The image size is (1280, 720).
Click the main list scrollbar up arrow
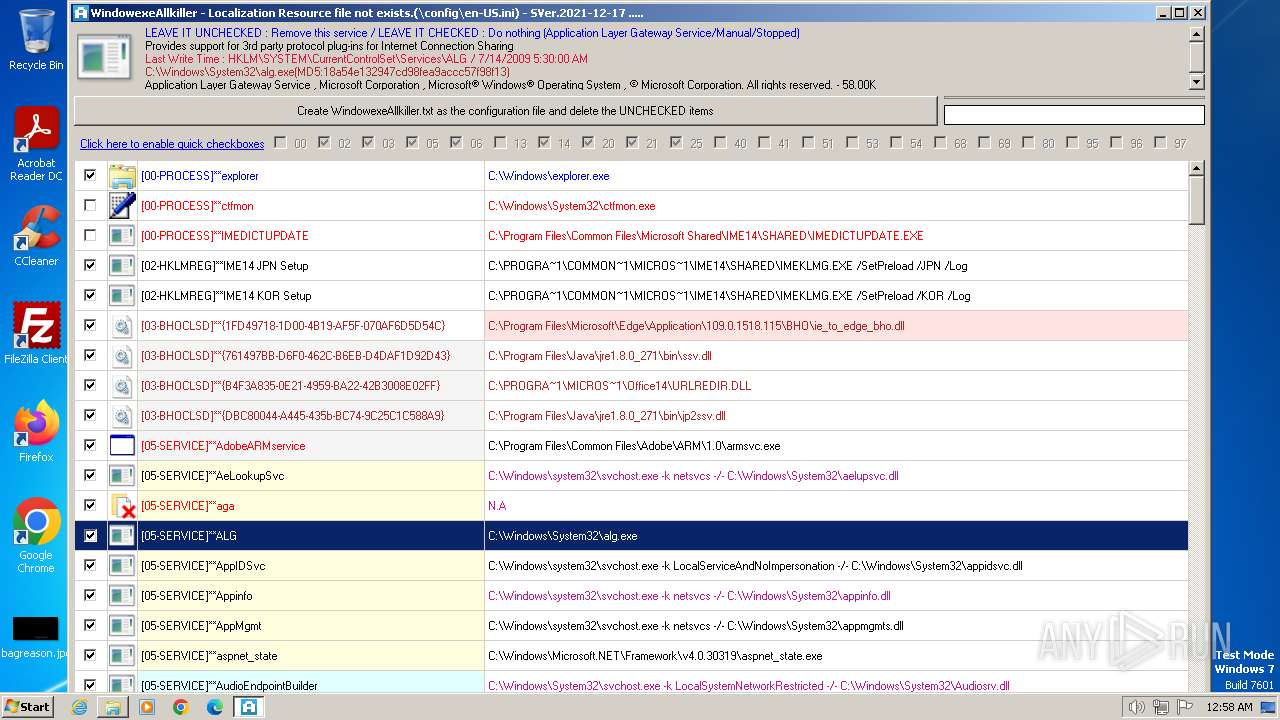pos(1197,168)
